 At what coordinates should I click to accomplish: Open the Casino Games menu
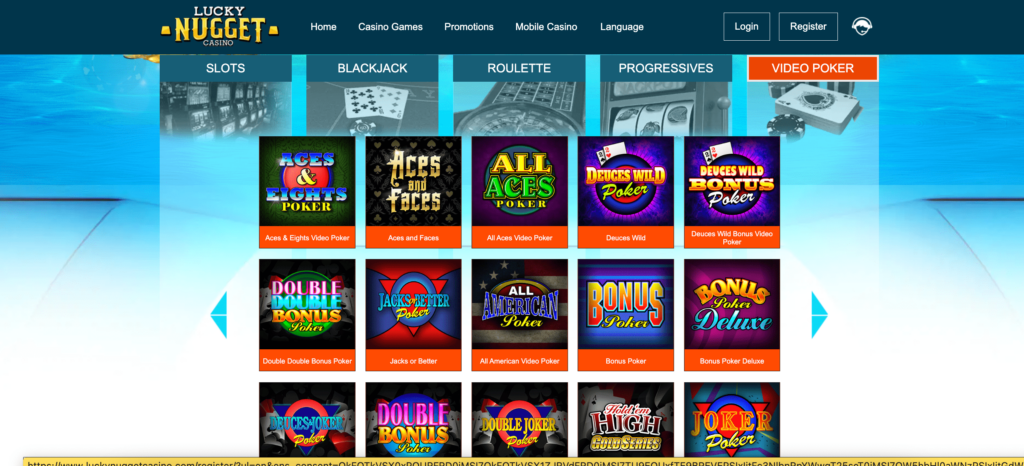[391, 27]
